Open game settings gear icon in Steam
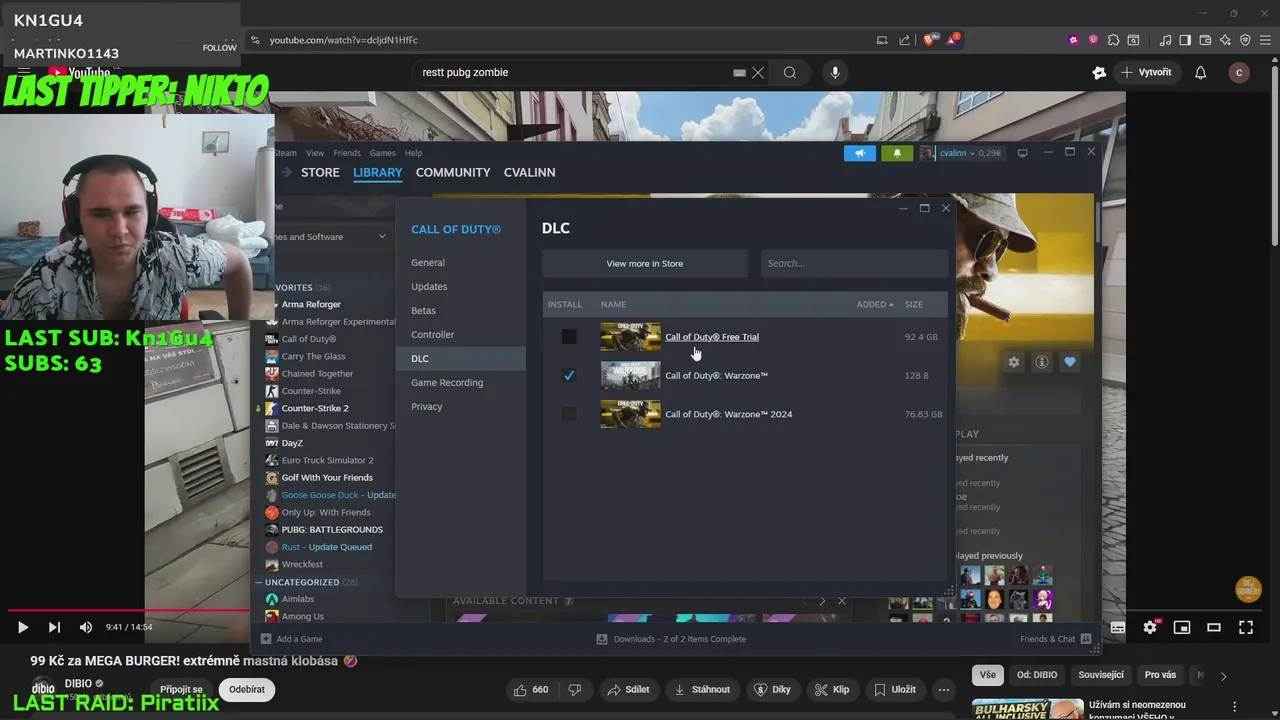 pos(1014,362)
